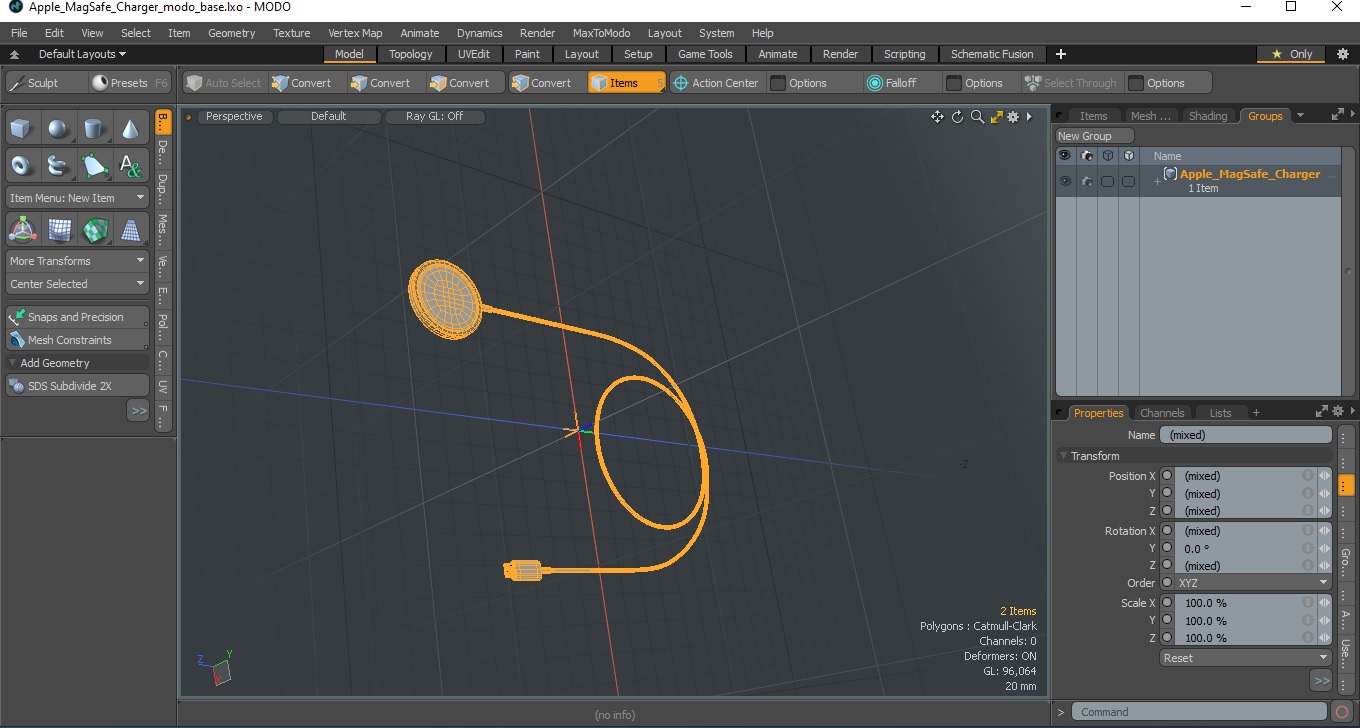The image size is (1360, 728).
Task: Click the Action Center icon
Action: point(681,83)
